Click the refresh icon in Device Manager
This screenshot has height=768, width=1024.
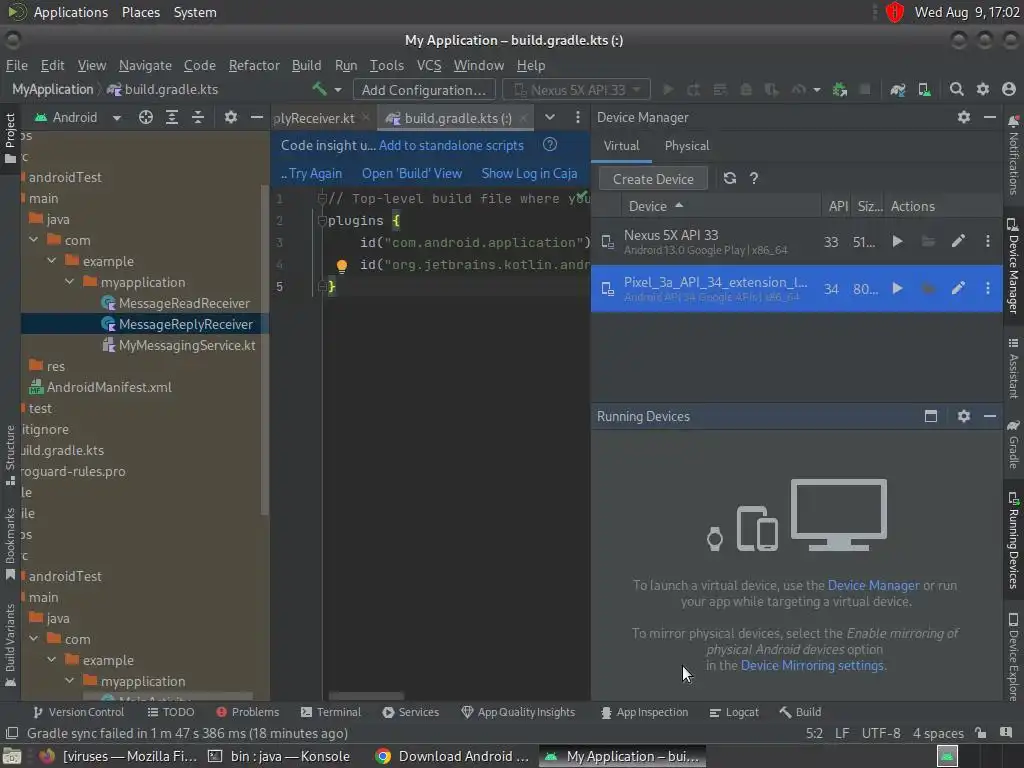[729, 178]
